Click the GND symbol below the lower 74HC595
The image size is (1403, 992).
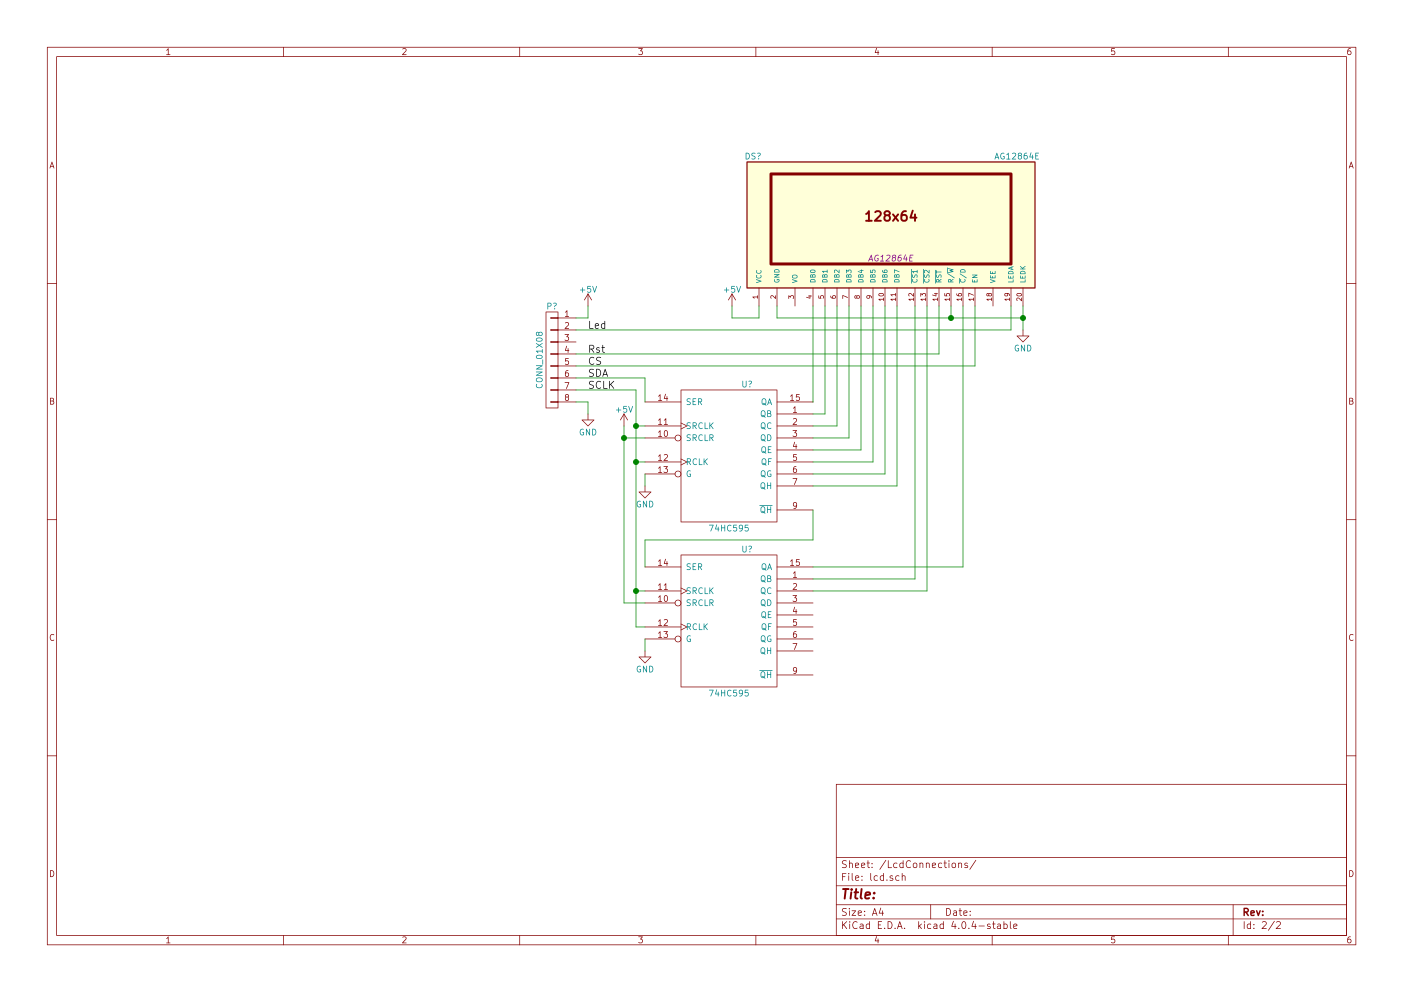[645, 663]
